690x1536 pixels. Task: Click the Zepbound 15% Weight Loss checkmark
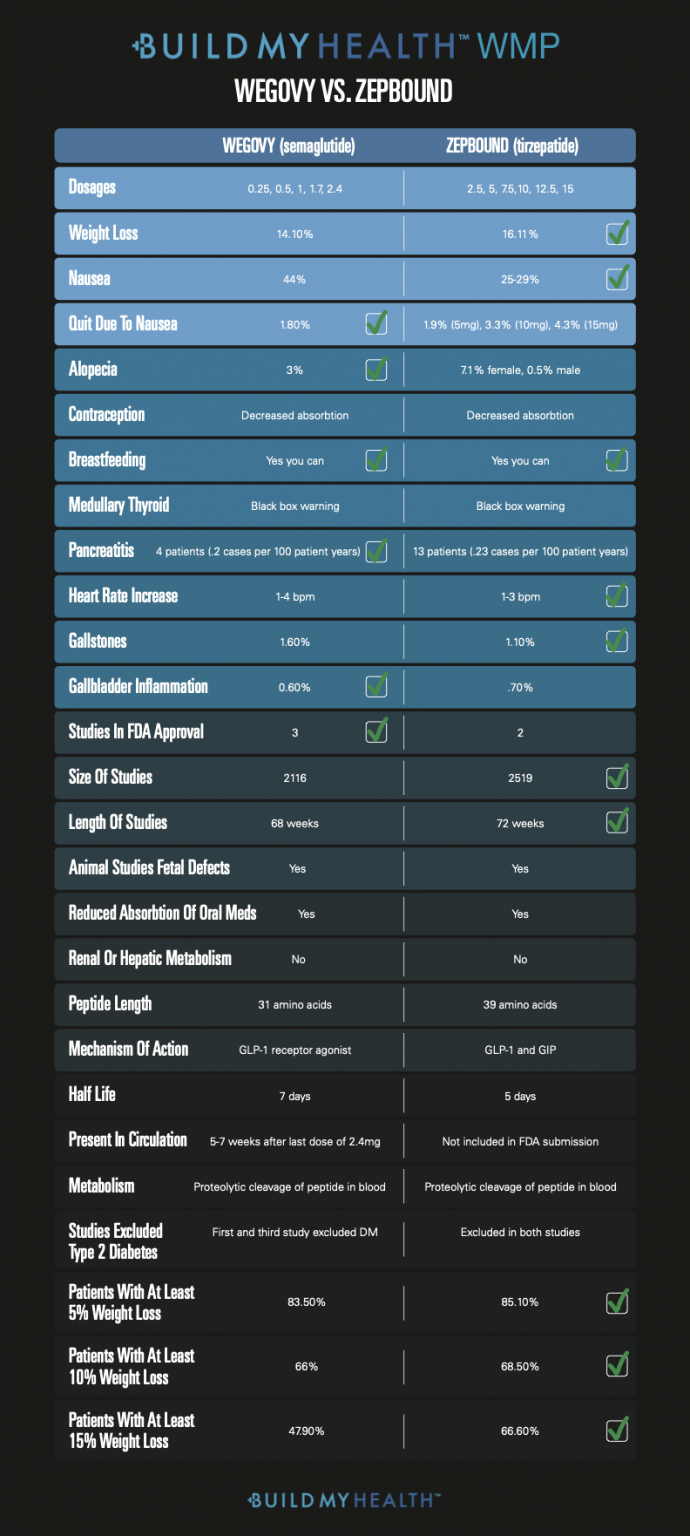(x=618, y=1430)
